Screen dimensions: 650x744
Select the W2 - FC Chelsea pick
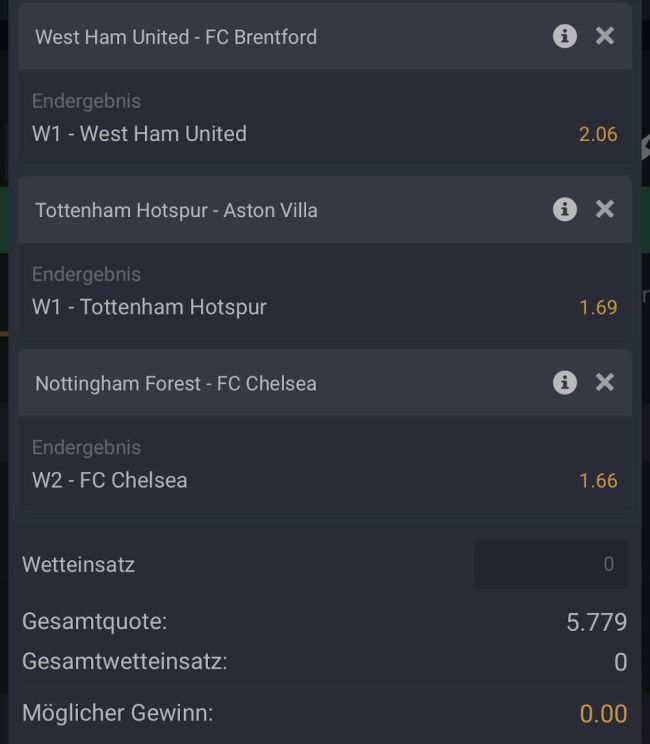point(110,480)
